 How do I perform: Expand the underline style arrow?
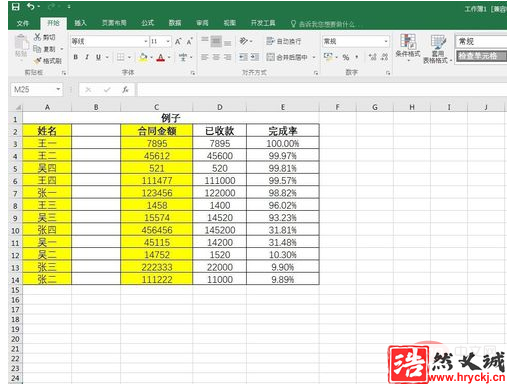107,57
